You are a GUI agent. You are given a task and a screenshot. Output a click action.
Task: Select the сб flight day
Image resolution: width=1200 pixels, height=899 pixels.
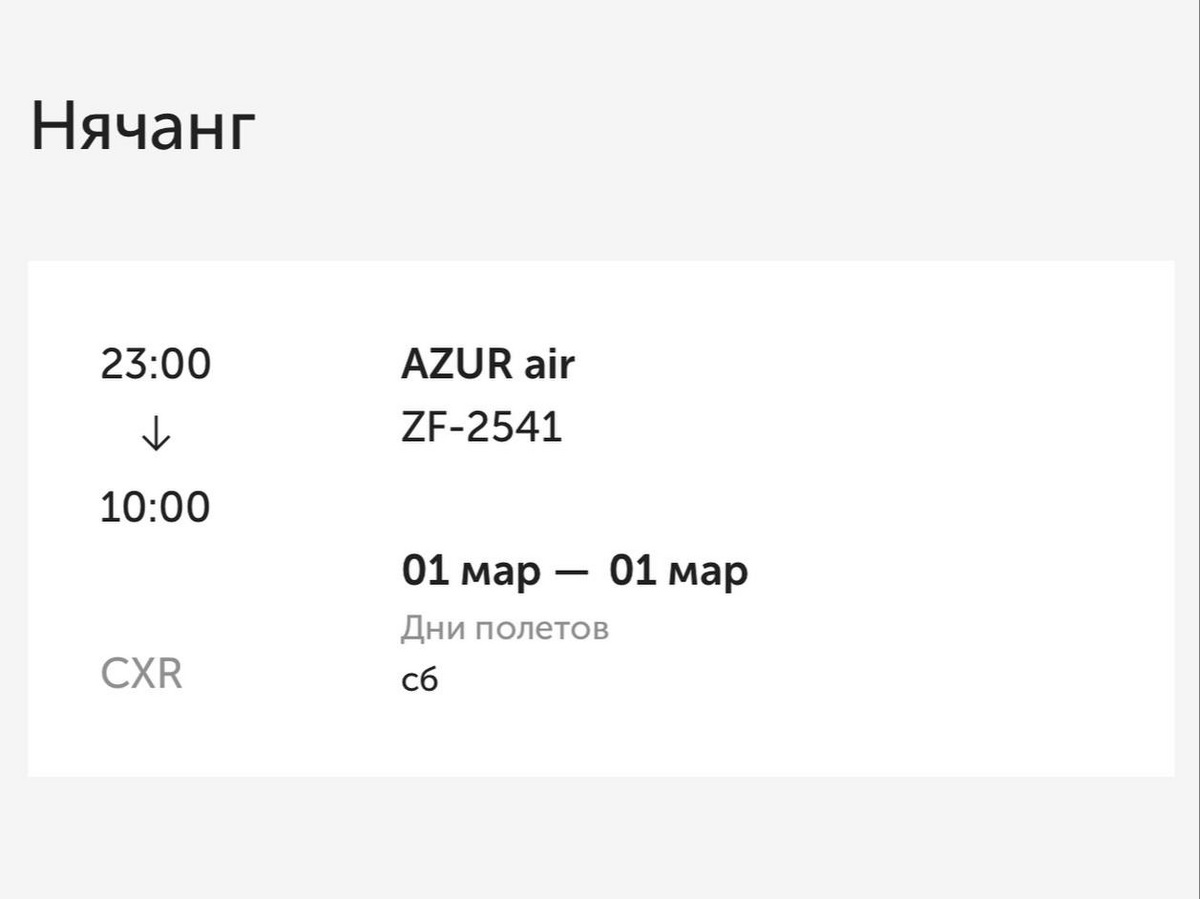(x=419, y=680)
